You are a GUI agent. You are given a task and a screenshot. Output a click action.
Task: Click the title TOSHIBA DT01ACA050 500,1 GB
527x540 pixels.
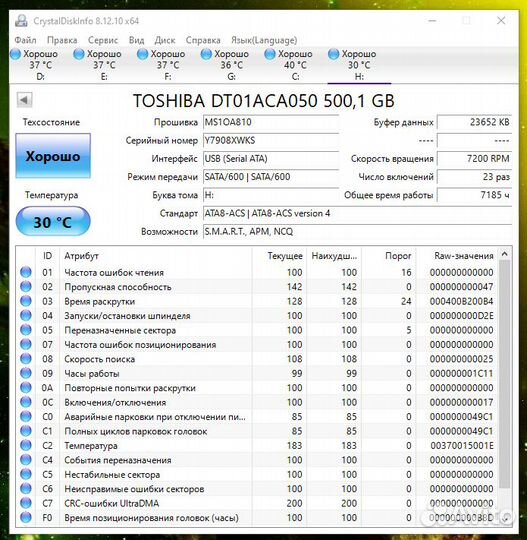[x=264, y=101]
